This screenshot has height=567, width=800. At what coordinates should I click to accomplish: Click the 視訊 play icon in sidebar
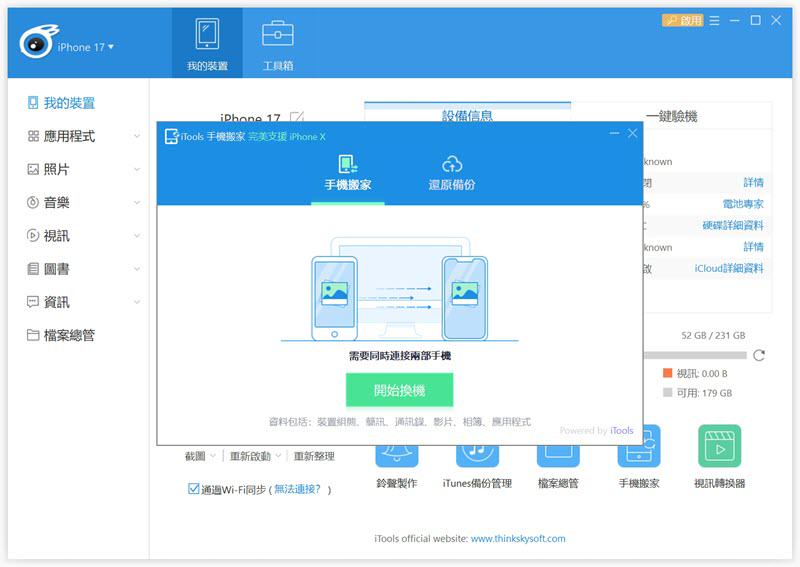[33, 235]
